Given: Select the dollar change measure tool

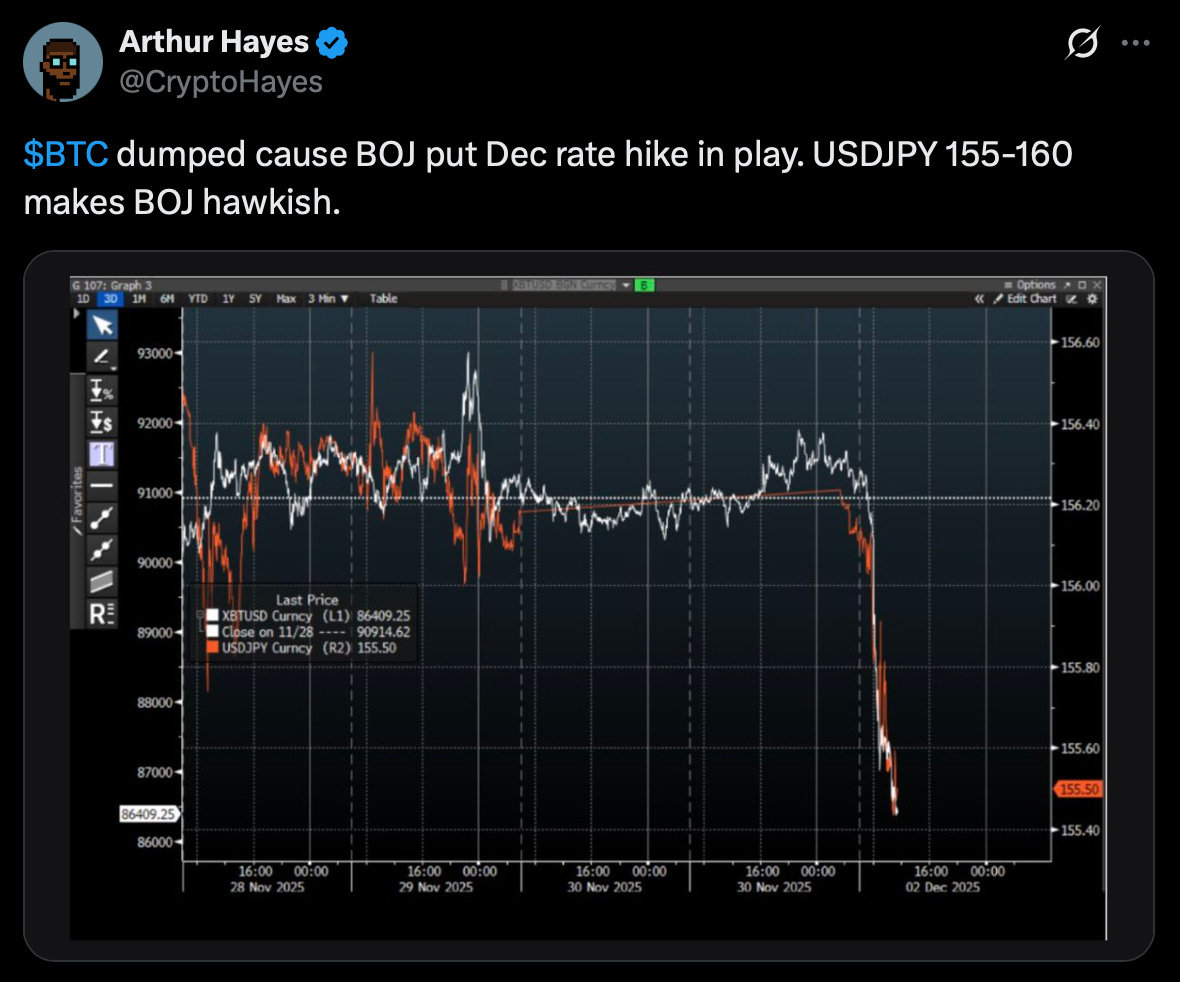Looking at the screenshot, I should [102, 422].
